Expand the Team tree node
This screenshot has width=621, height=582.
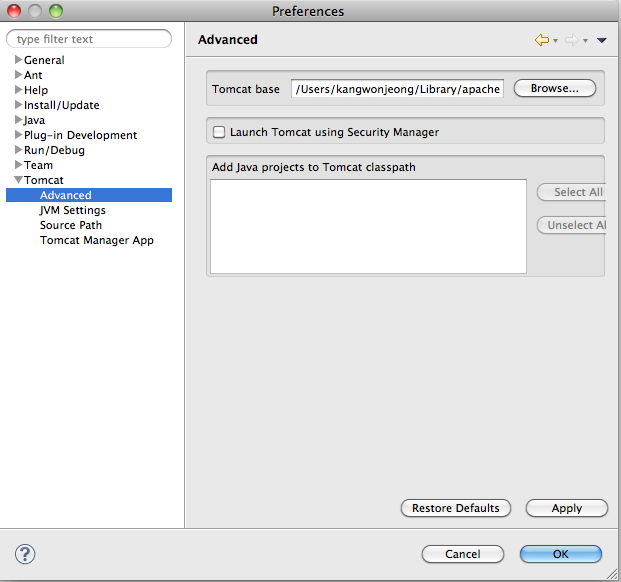tap(18, 165)
